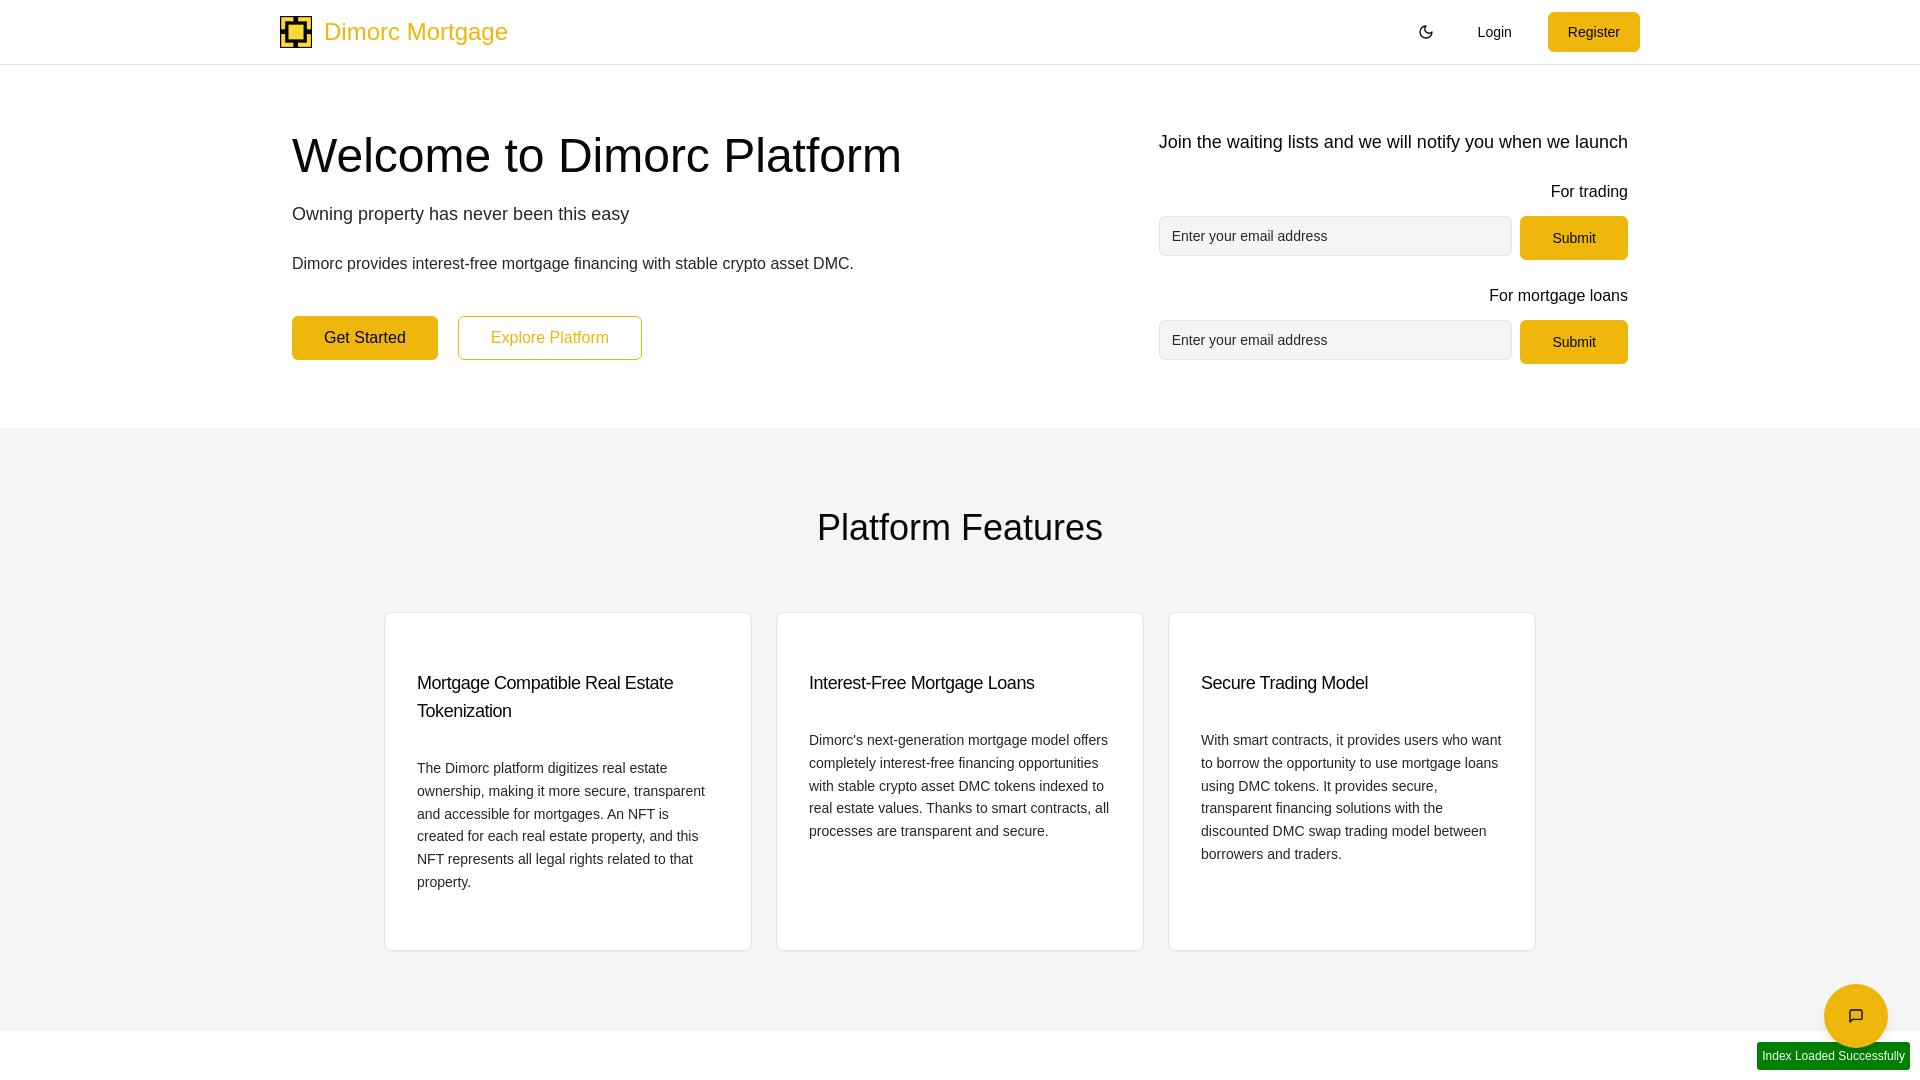Click the For trading label
The image size is (1920, 1080).
click(1588, 191)
